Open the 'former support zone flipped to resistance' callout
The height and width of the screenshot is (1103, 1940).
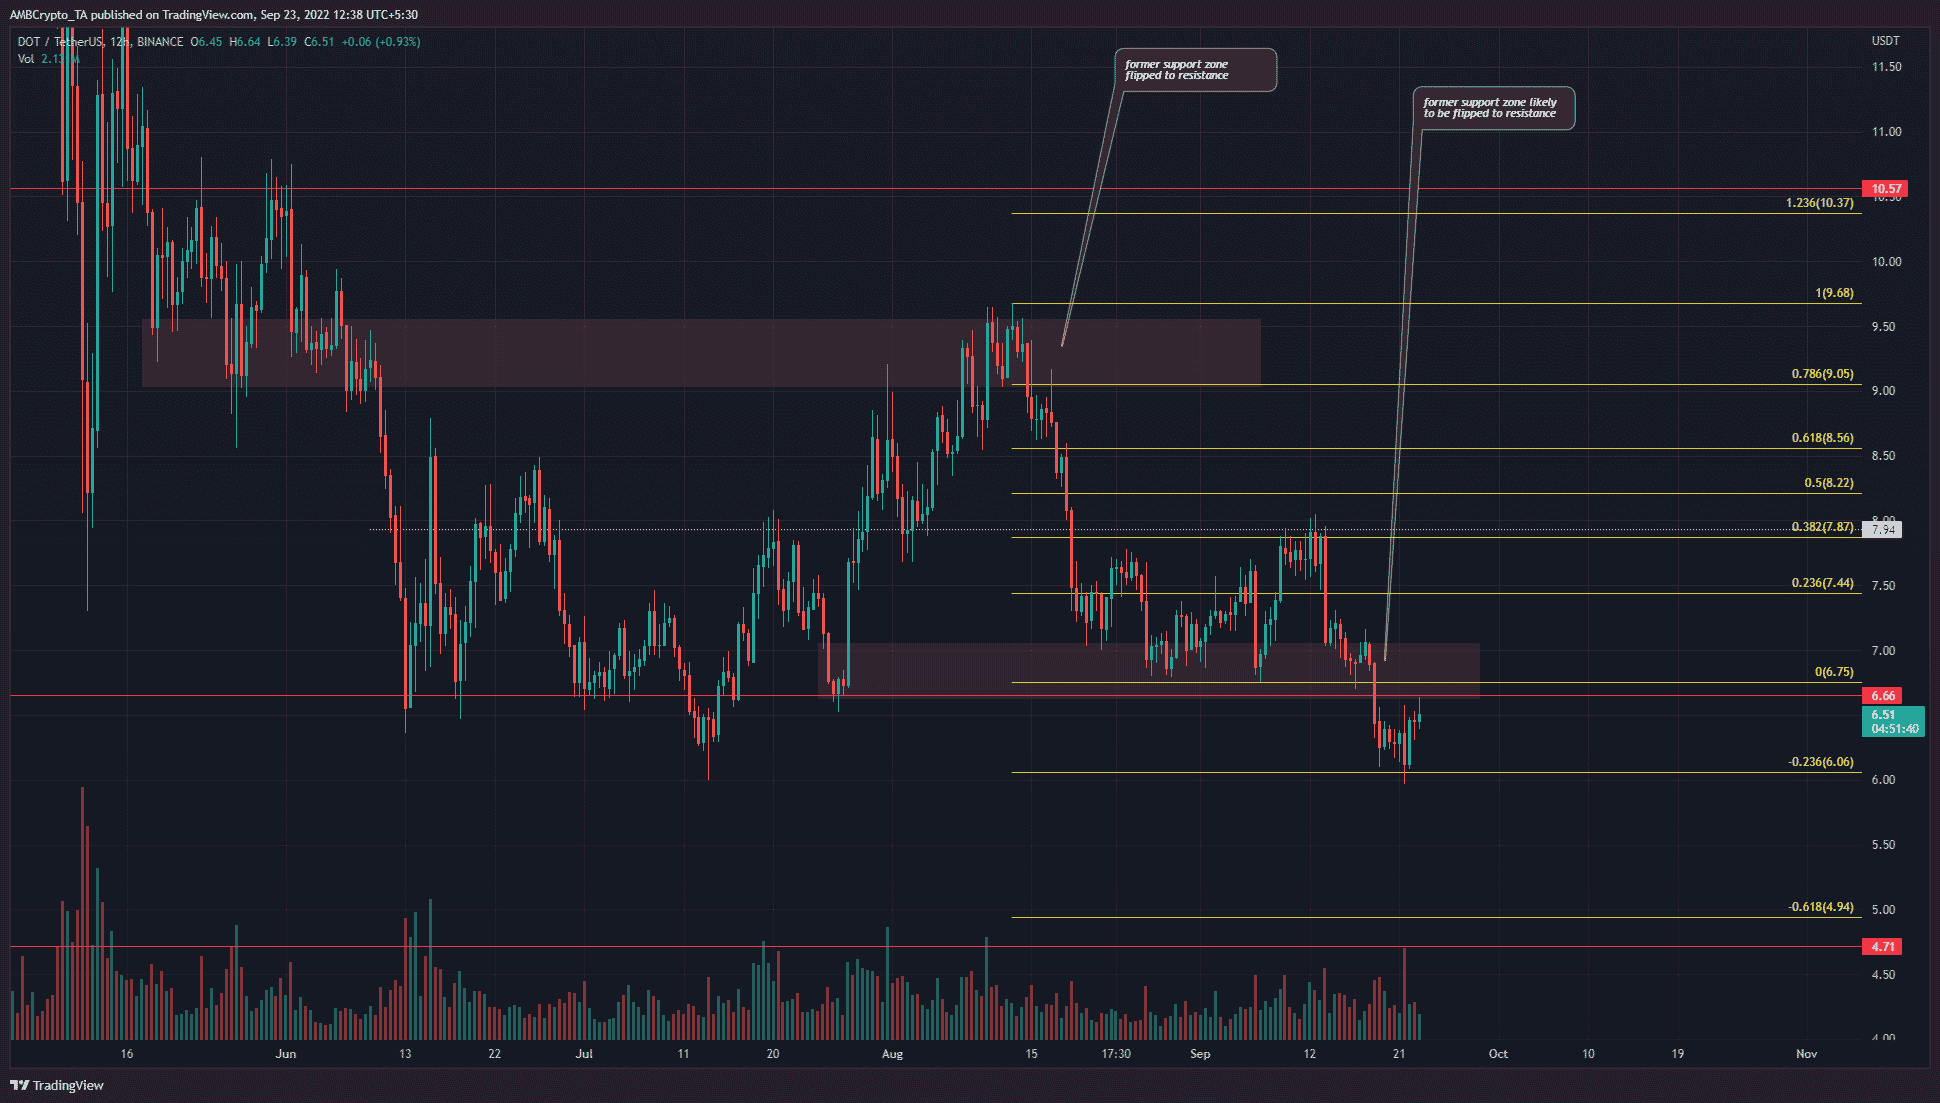(x=1195, y=70)
